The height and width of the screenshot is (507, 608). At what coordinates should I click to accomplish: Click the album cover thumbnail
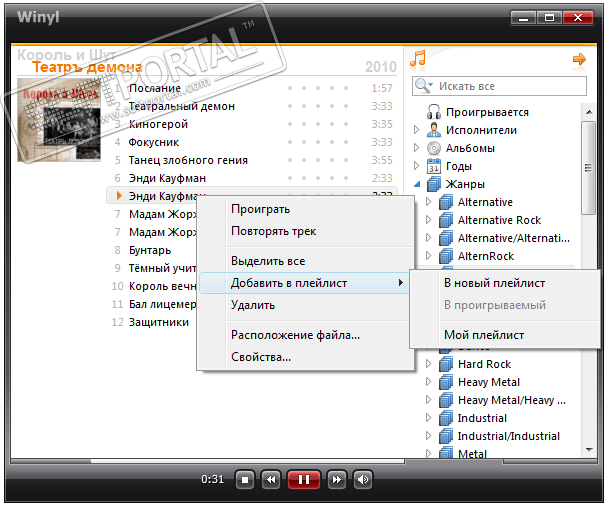click(59, 120)
